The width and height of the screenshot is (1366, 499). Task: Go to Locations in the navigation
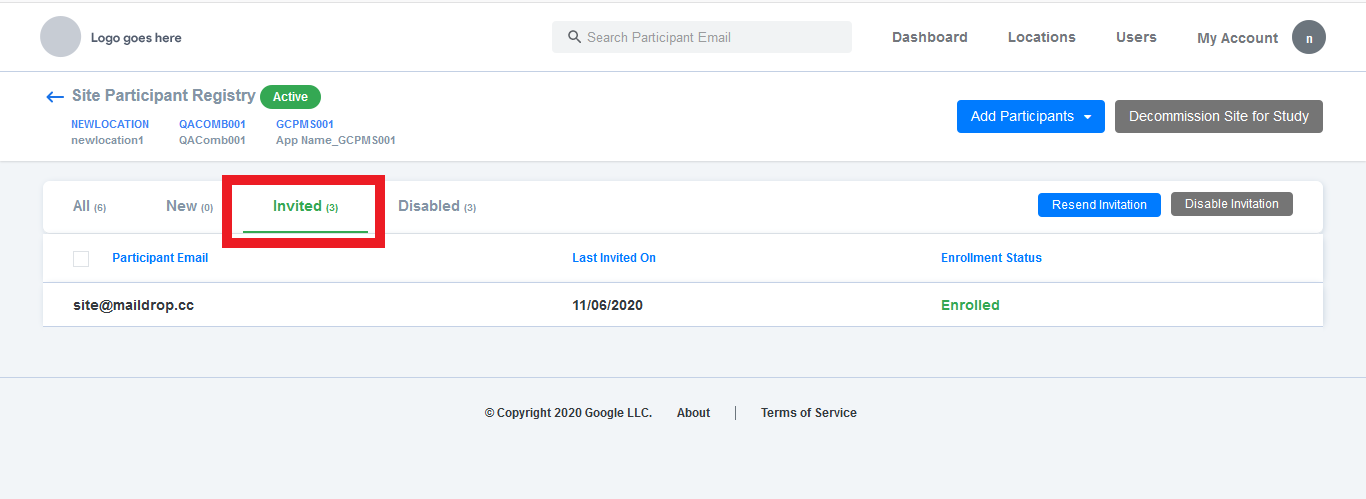(1042, 37)
